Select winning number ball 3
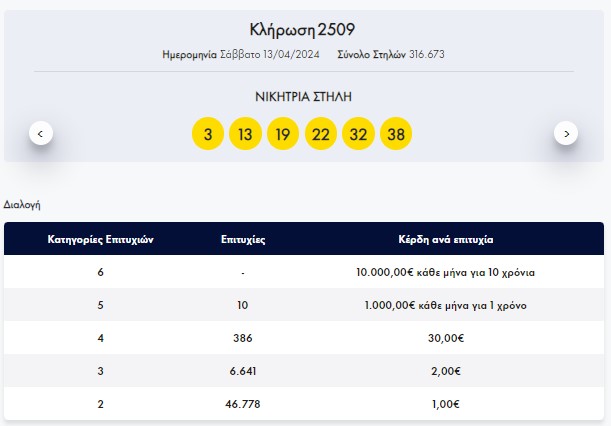The width and height of the screenshot is (611, 426). (x=208, y=133)
